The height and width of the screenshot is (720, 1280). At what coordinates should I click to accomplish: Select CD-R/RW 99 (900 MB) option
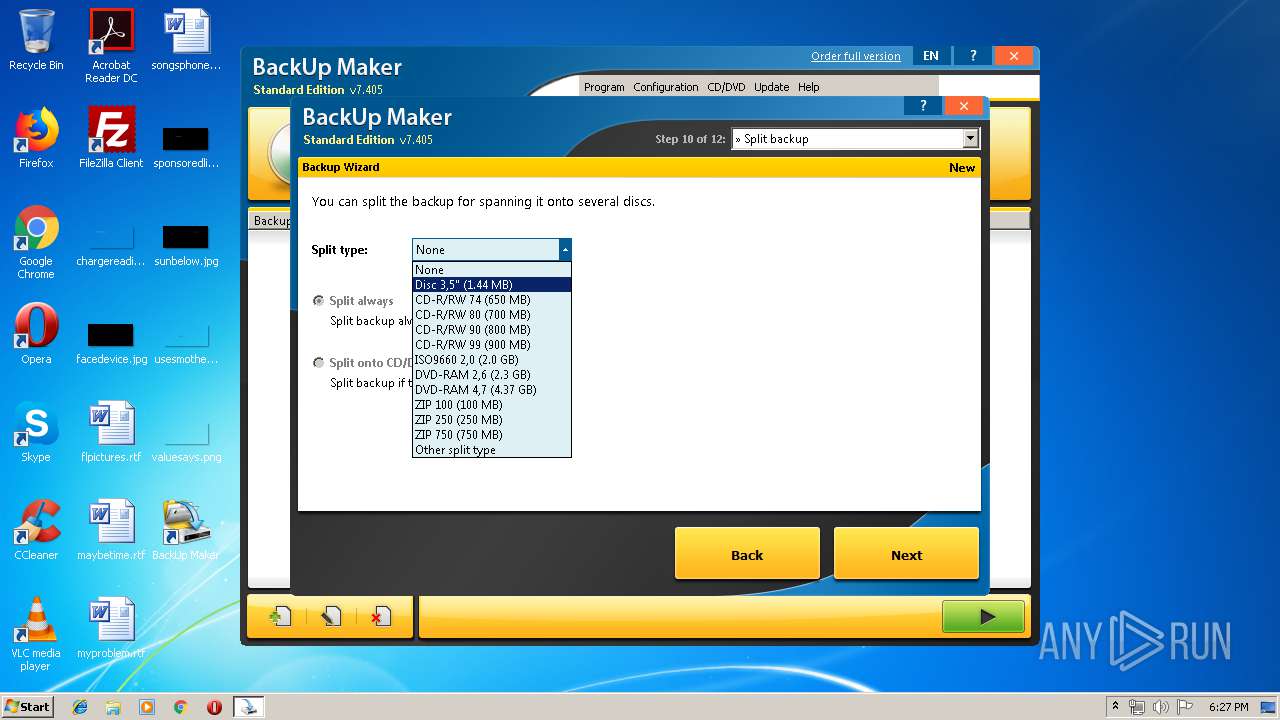click(491, 345)
